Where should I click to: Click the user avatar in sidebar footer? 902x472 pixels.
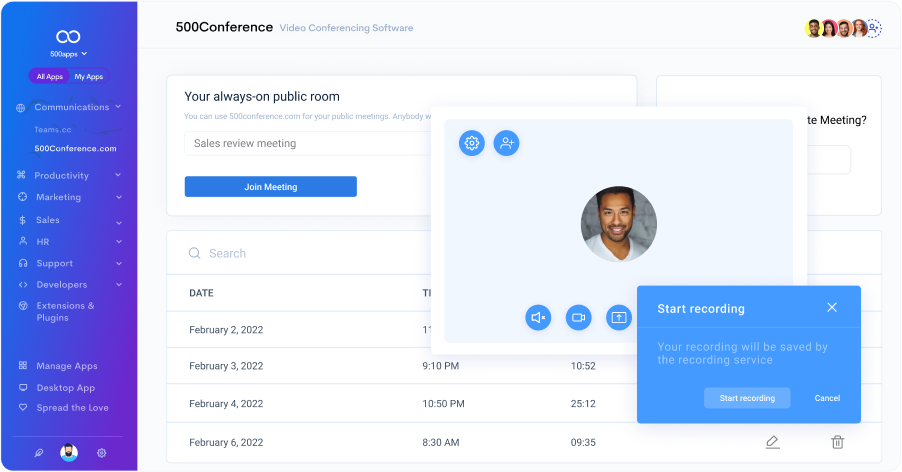[x=69, y=453]
